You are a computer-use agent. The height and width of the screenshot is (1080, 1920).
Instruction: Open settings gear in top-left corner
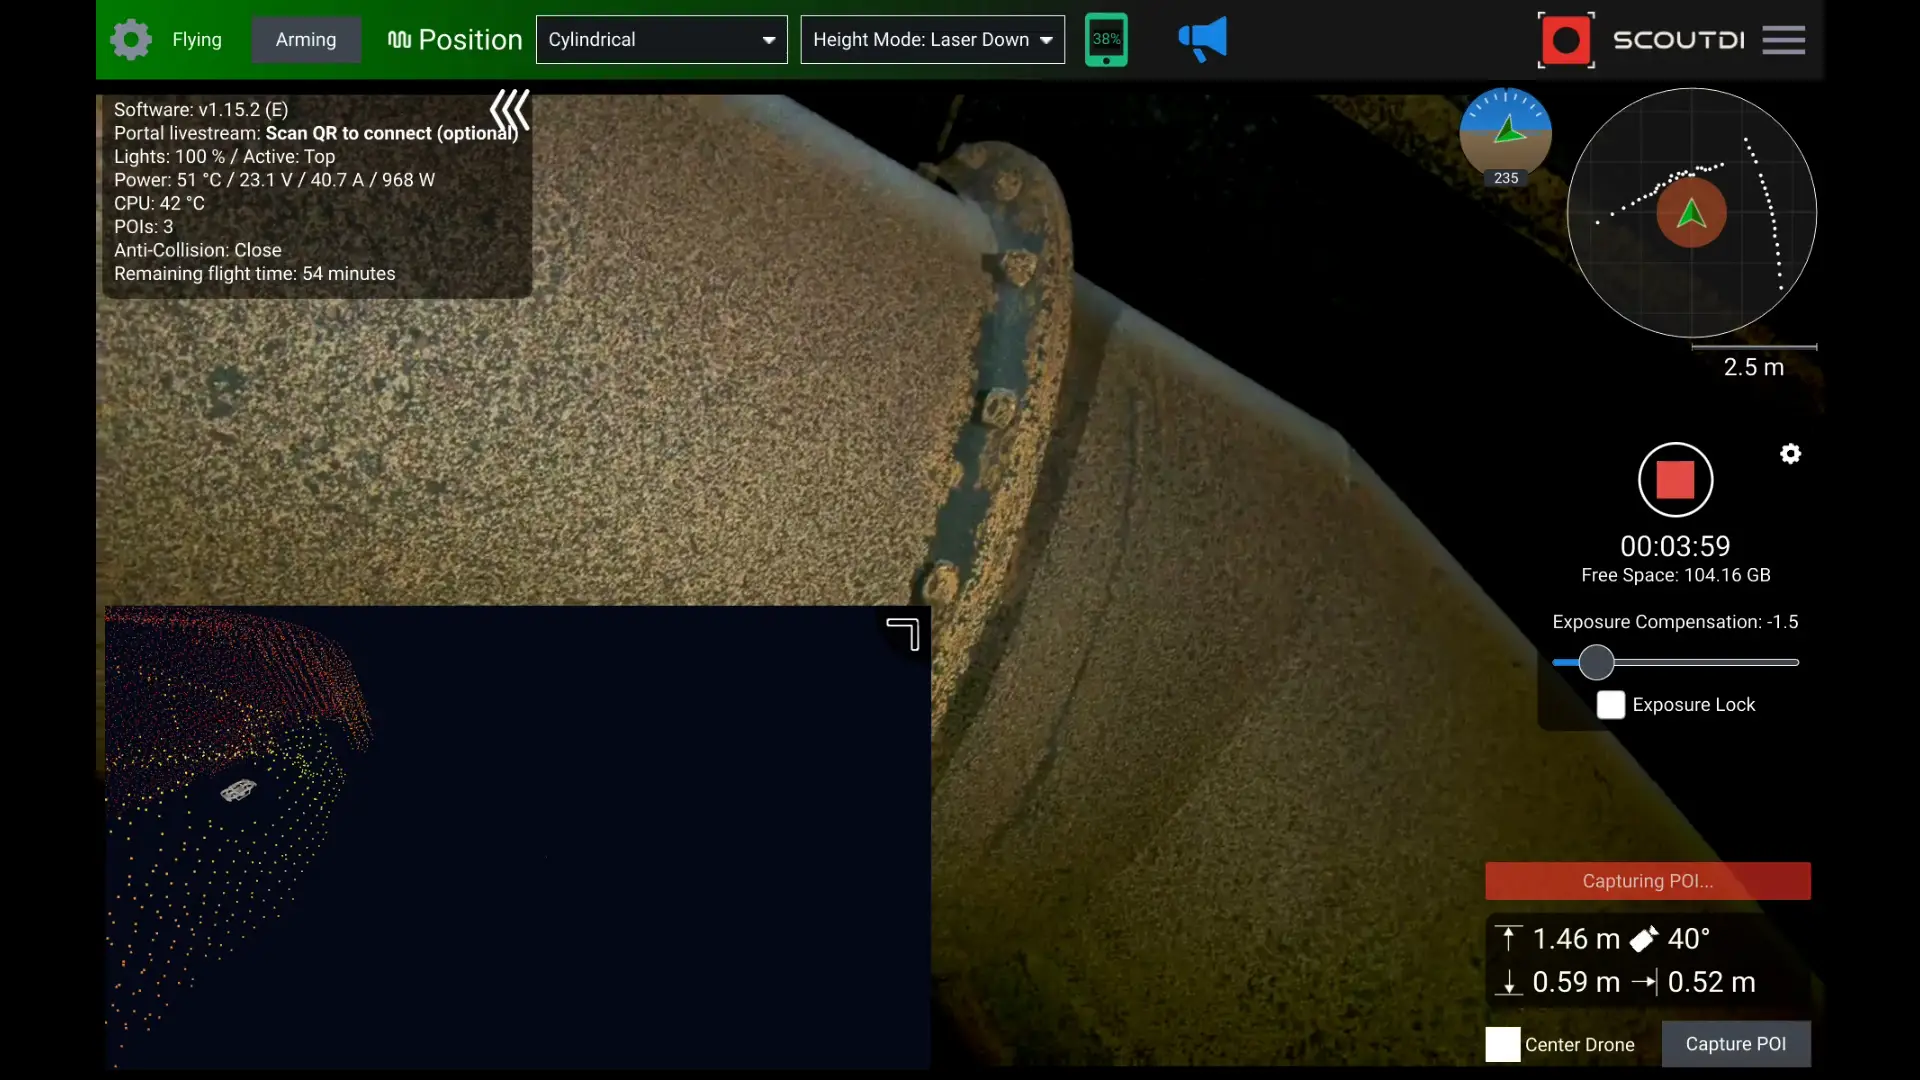coord(130,40)
